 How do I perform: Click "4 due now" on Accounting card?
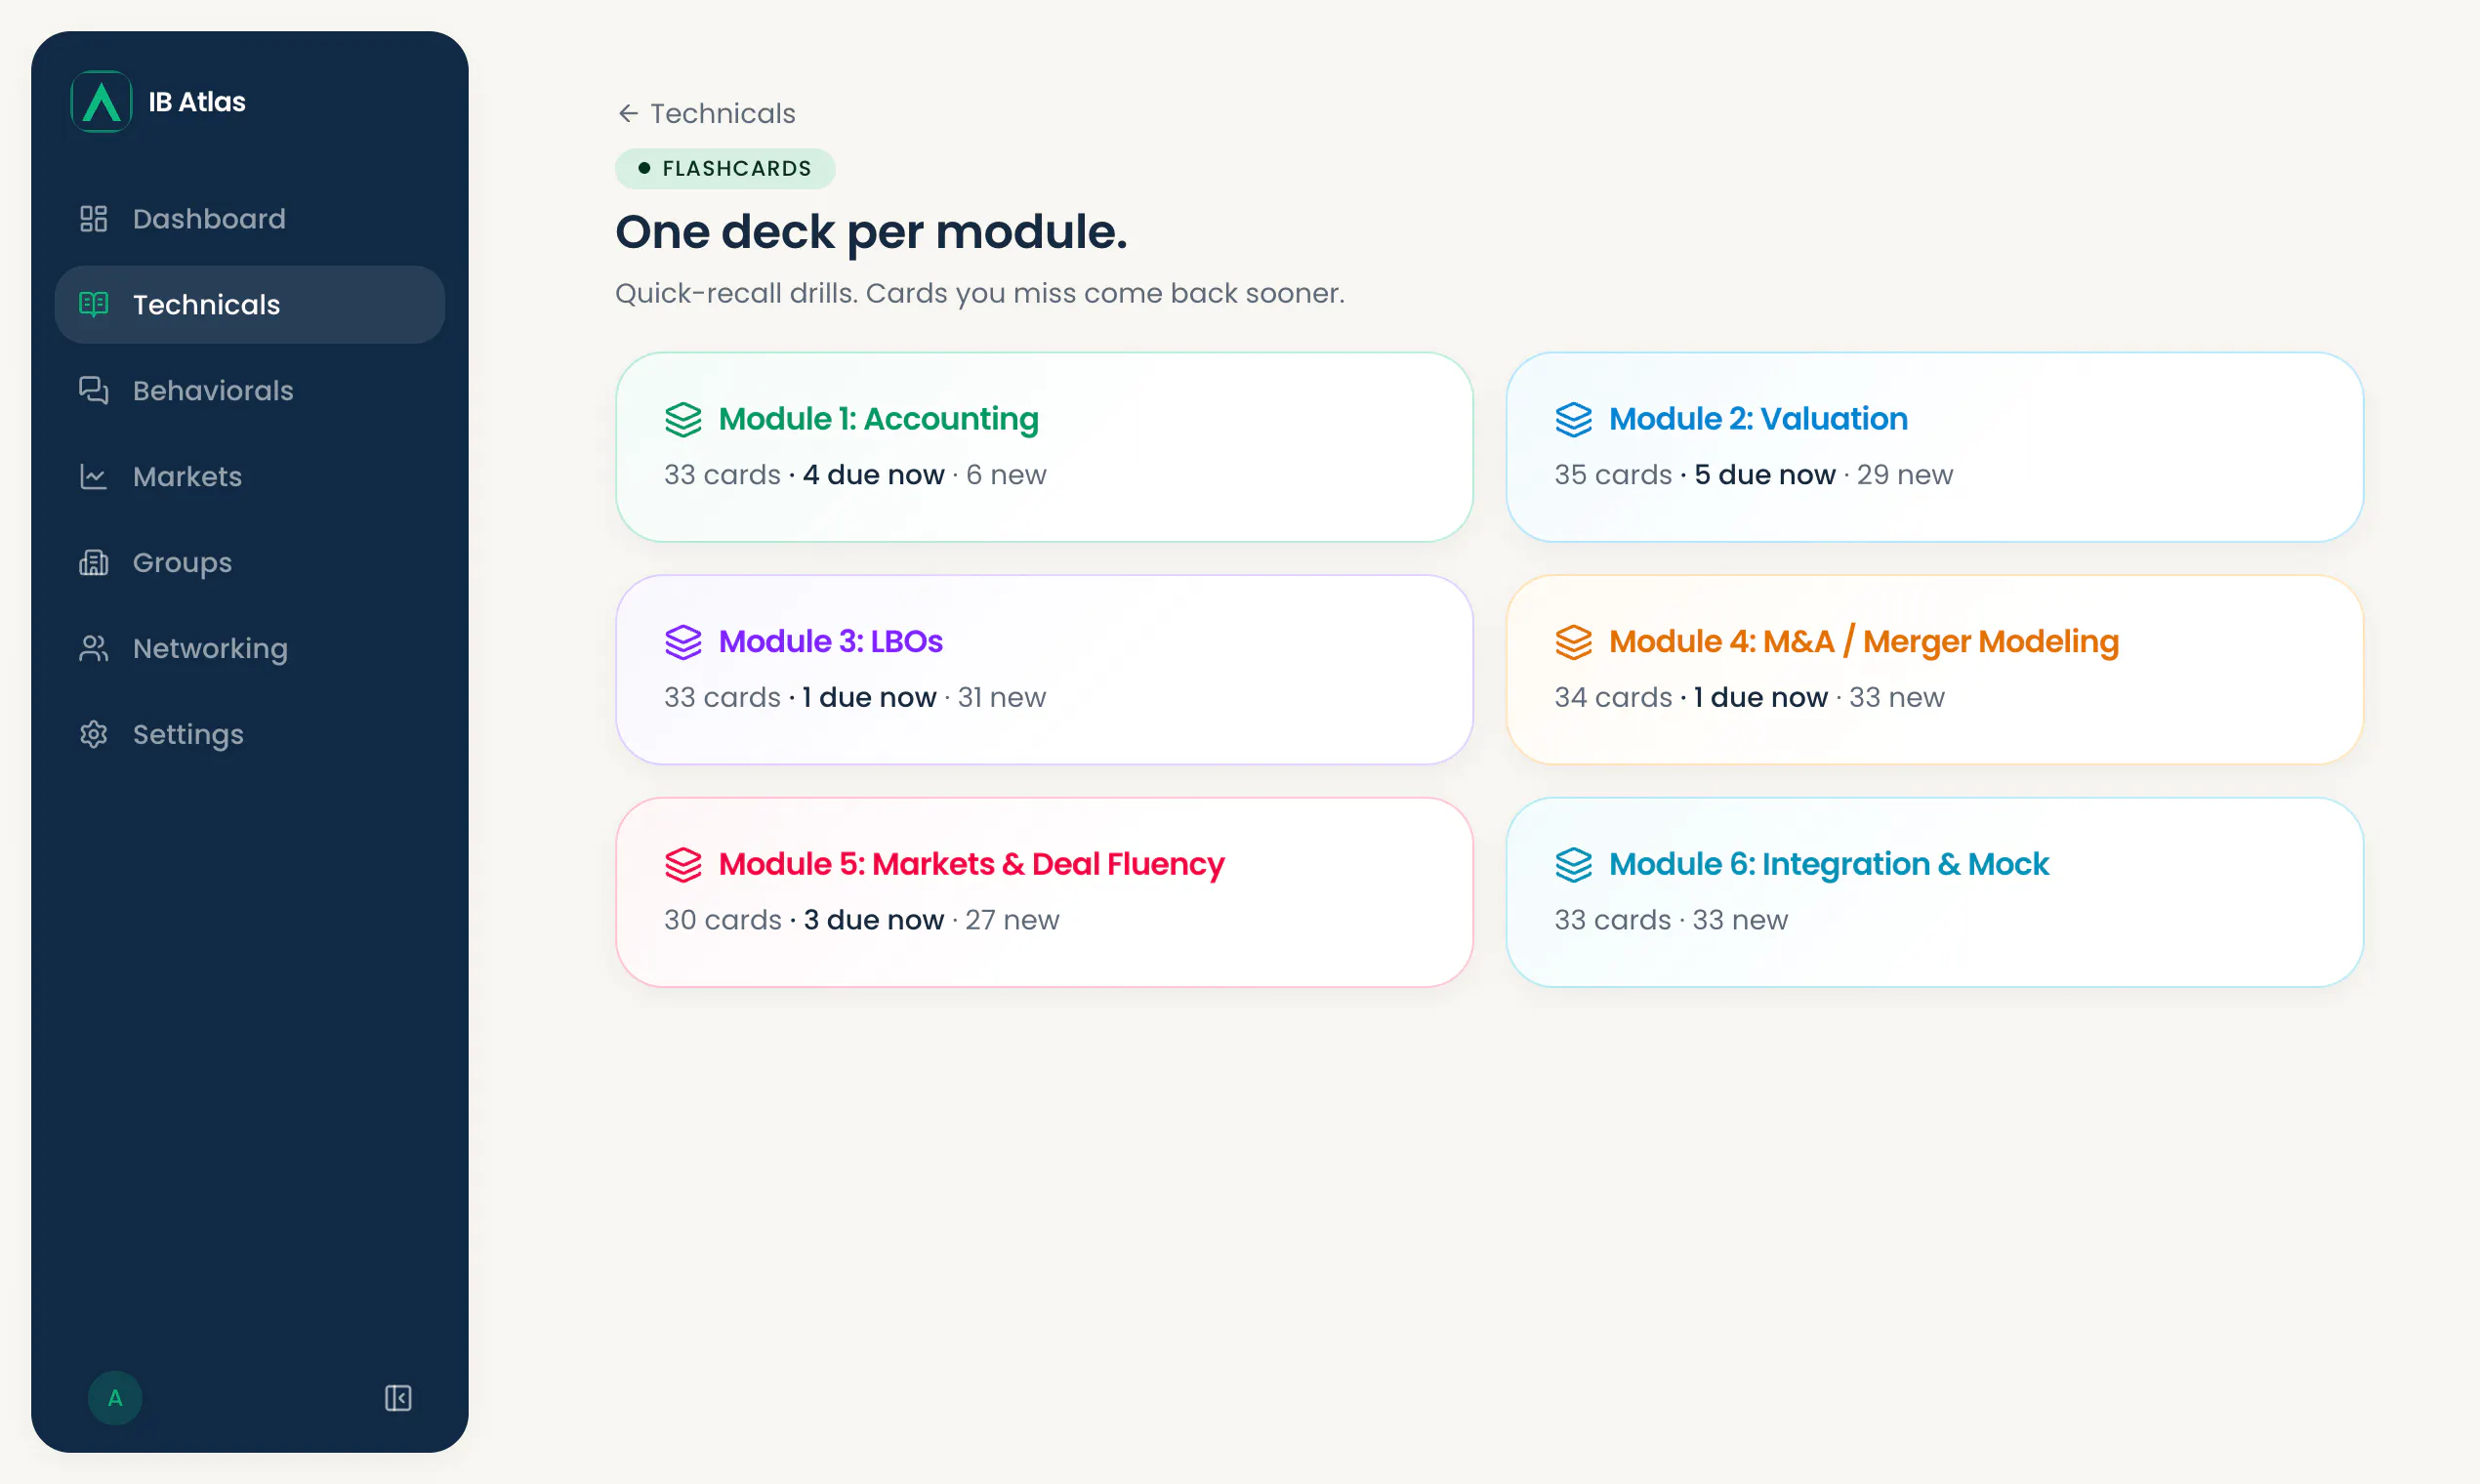coord(873,475)
